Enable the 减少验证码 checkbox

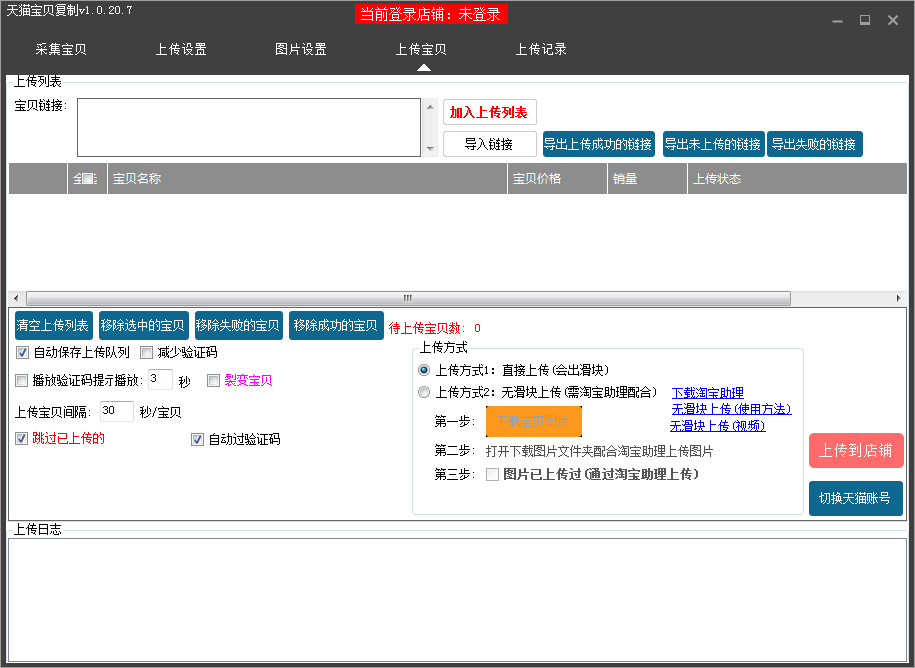click(x=147, y=353)
